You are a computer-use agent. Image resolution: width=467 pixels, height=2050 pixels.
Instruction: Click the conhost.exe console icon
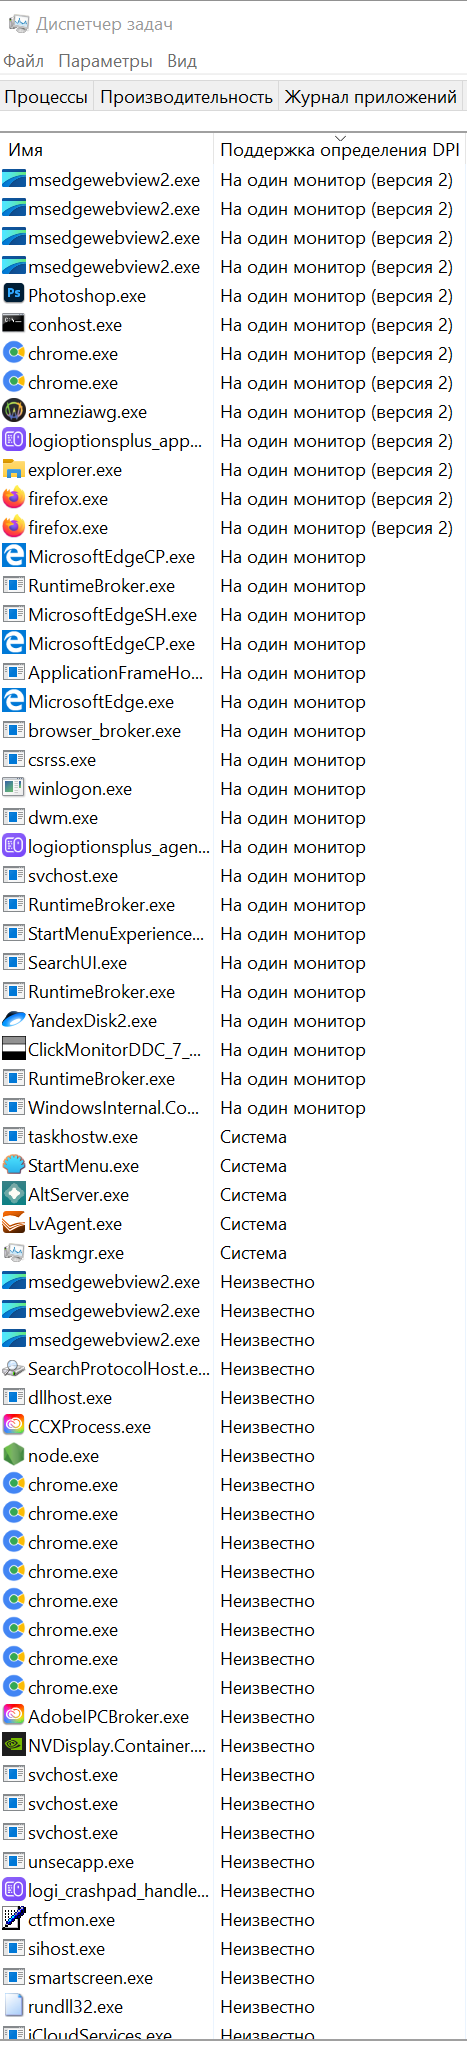[14, 324]
